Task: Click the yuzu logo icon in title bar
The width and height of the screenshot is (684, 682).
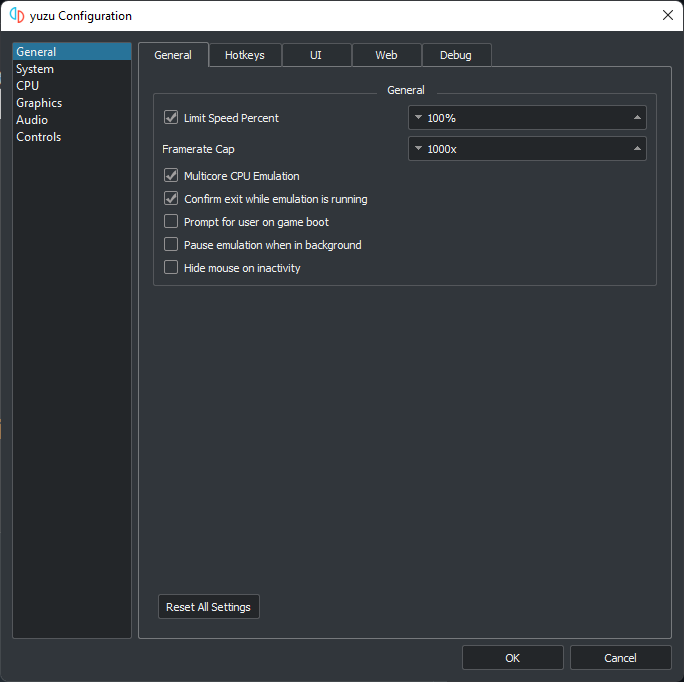Action: pyautogui.click(x=17, y=16)
